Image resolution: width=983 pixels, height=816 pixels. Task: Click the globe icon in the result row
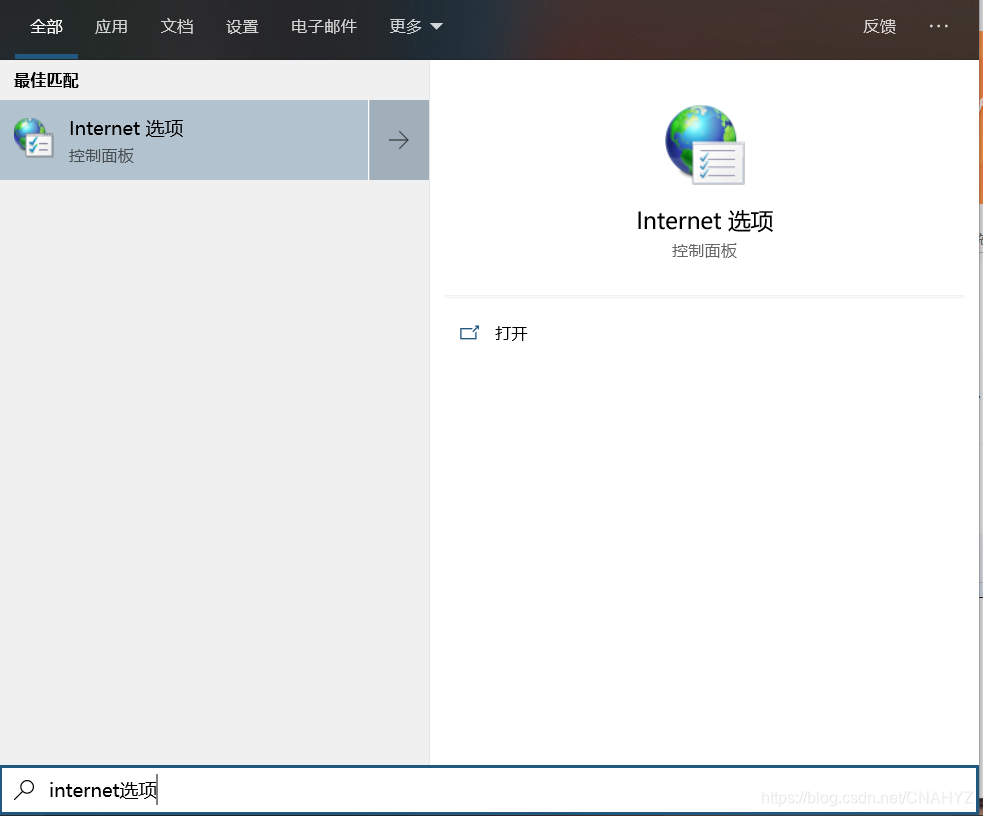(33, 139)
